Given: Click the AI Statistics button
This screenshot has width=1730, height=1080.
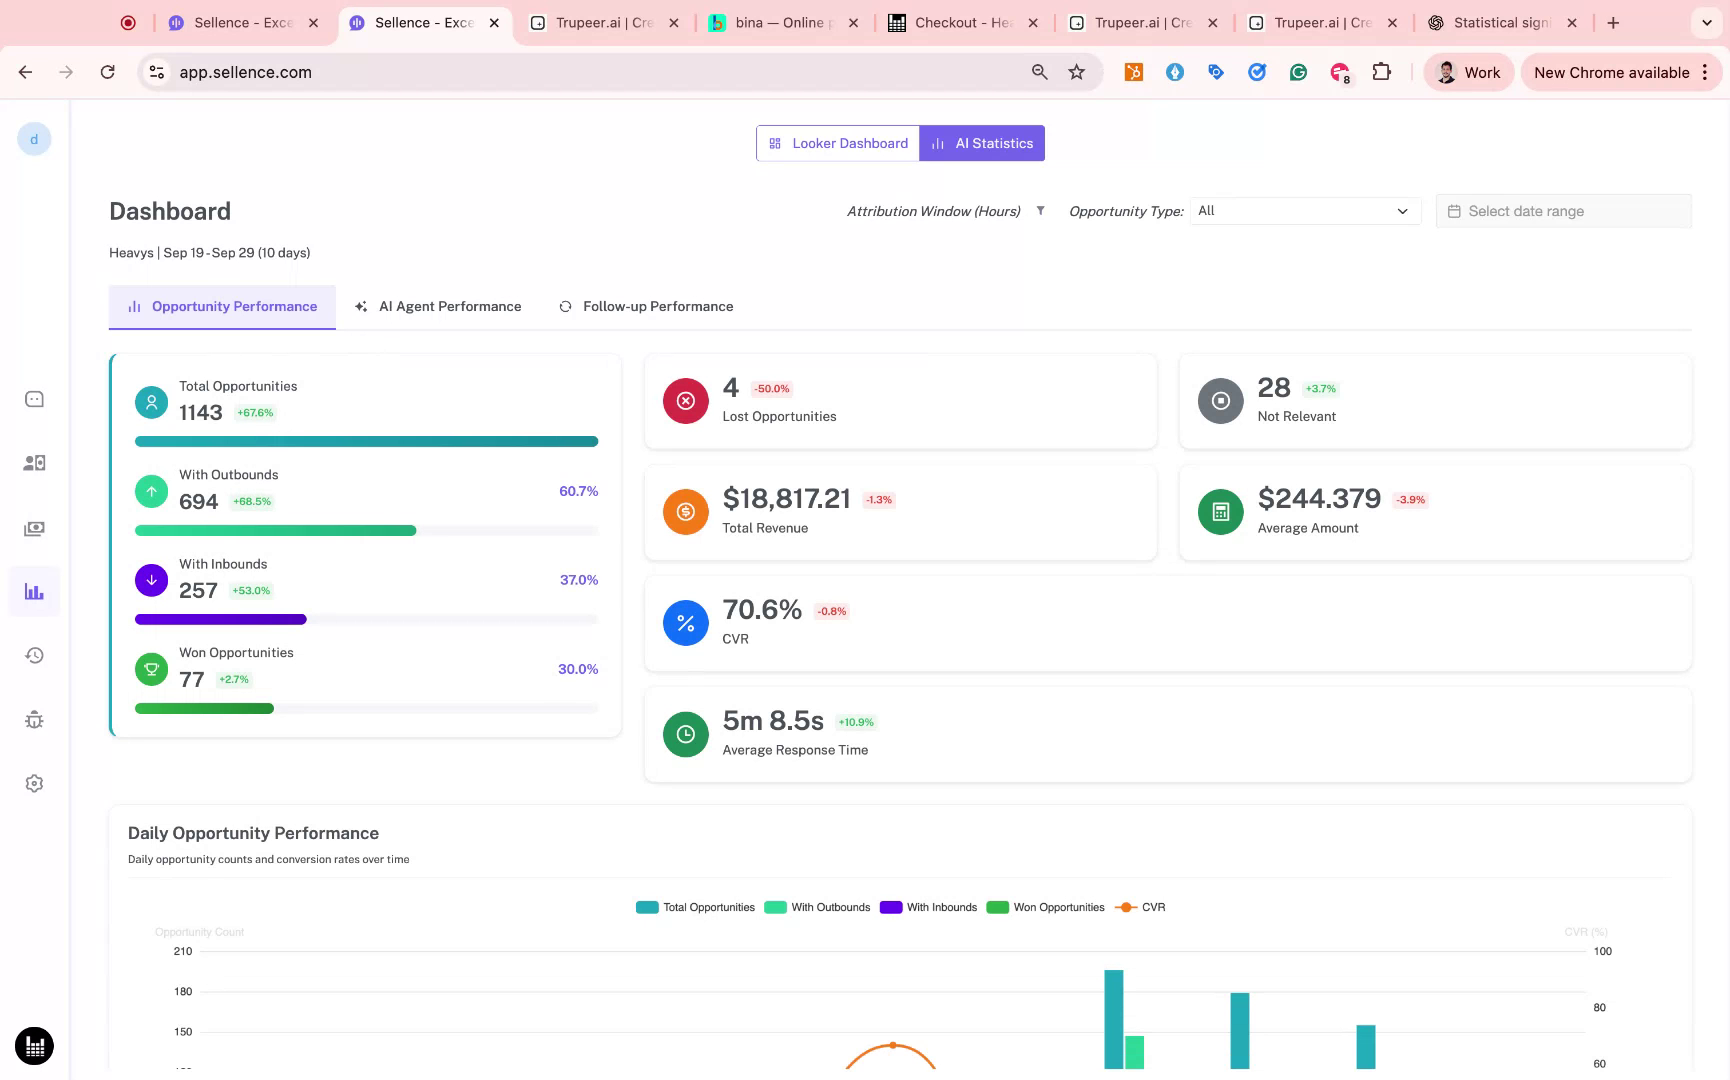Looking at the screenshot, I should 982,143.
